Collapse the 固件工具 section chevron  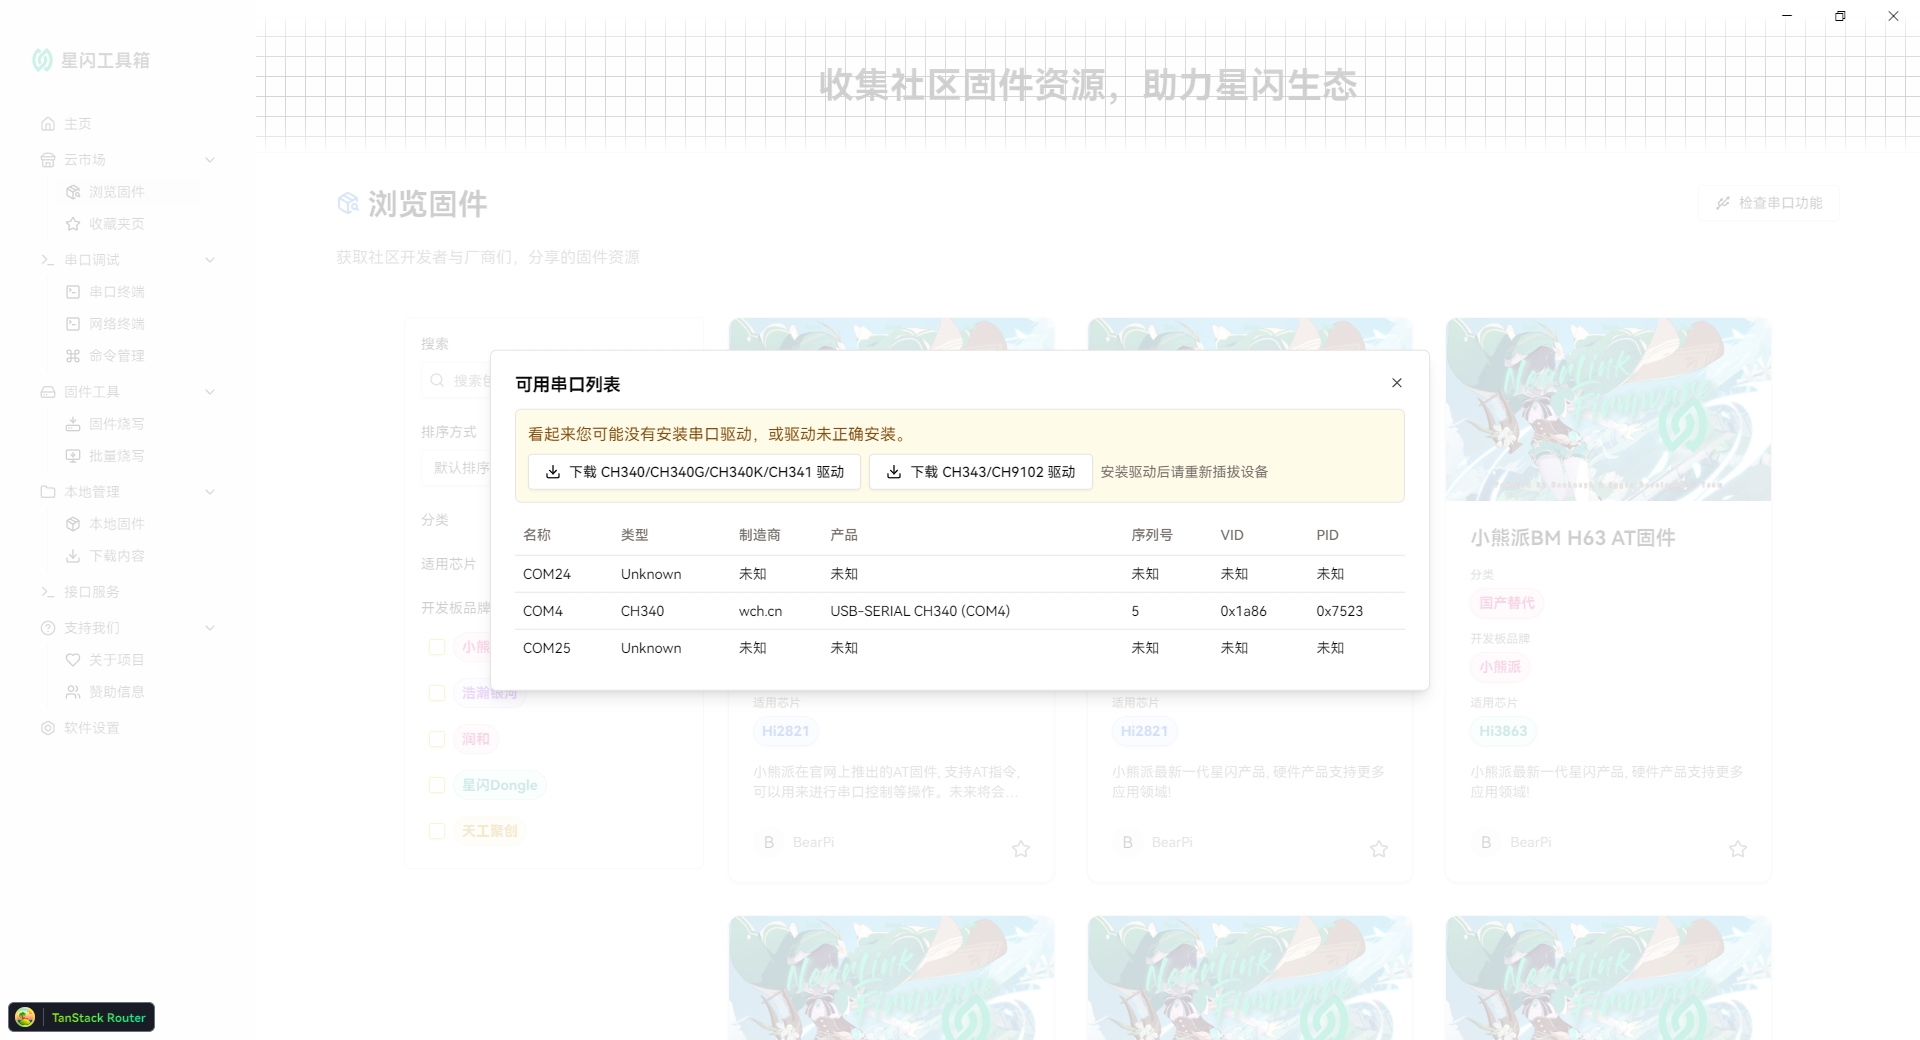click(210, 392)
